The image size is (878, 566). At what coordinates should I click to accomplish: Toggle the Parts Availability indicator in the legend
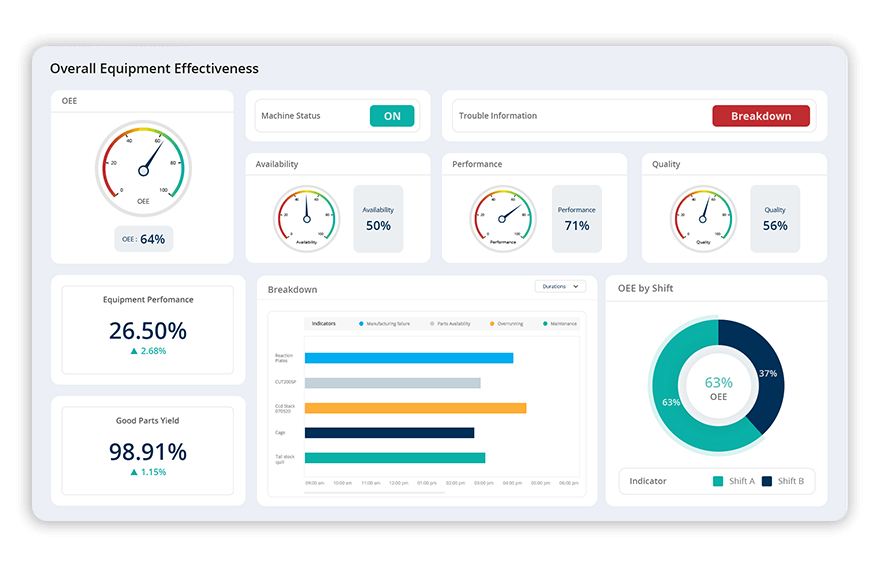432,324
